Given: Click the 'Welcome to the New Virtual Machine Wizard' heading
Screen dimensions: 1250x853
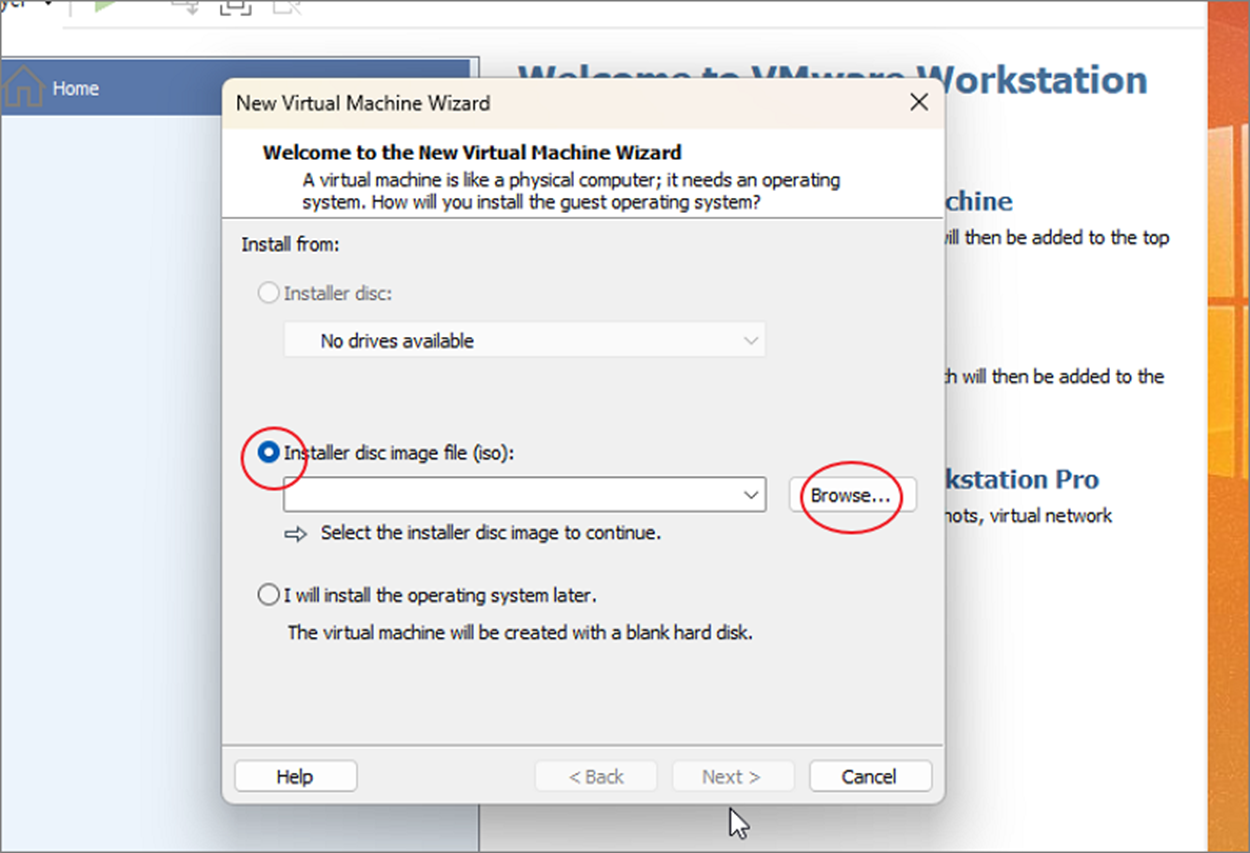Looking at the screenshot, I should [472, 153].
